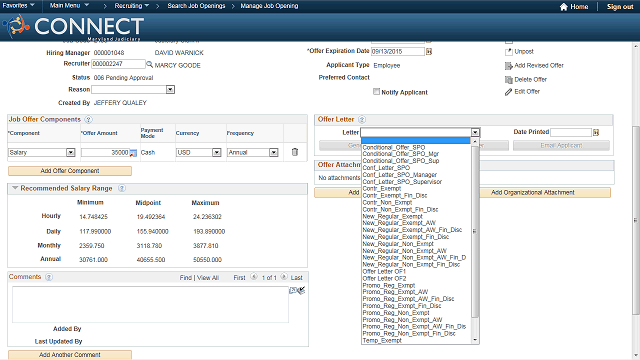640x360 pixels.
Task: Enable the Notify Applicant checkbox
Action: click(376, 92)
